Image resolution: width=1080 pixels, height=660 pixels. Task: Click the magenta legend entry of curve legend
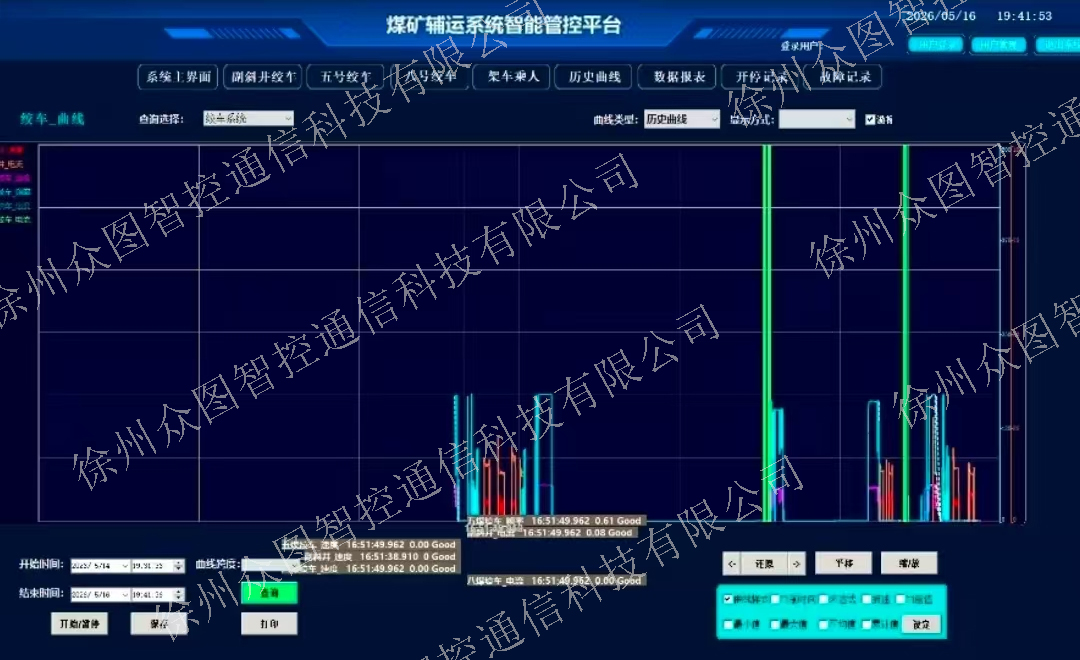(15, 178)
